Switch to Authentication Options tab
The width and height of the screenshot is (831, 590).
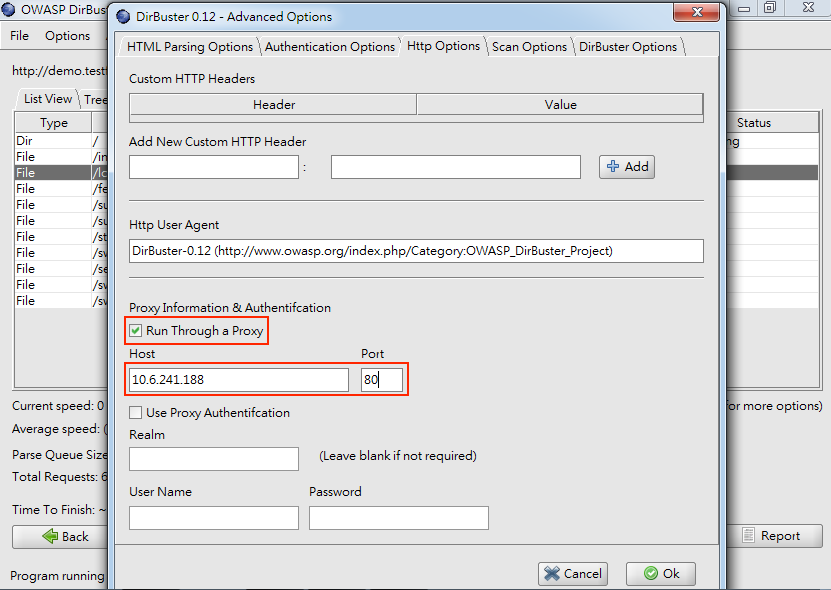(330, 47)
